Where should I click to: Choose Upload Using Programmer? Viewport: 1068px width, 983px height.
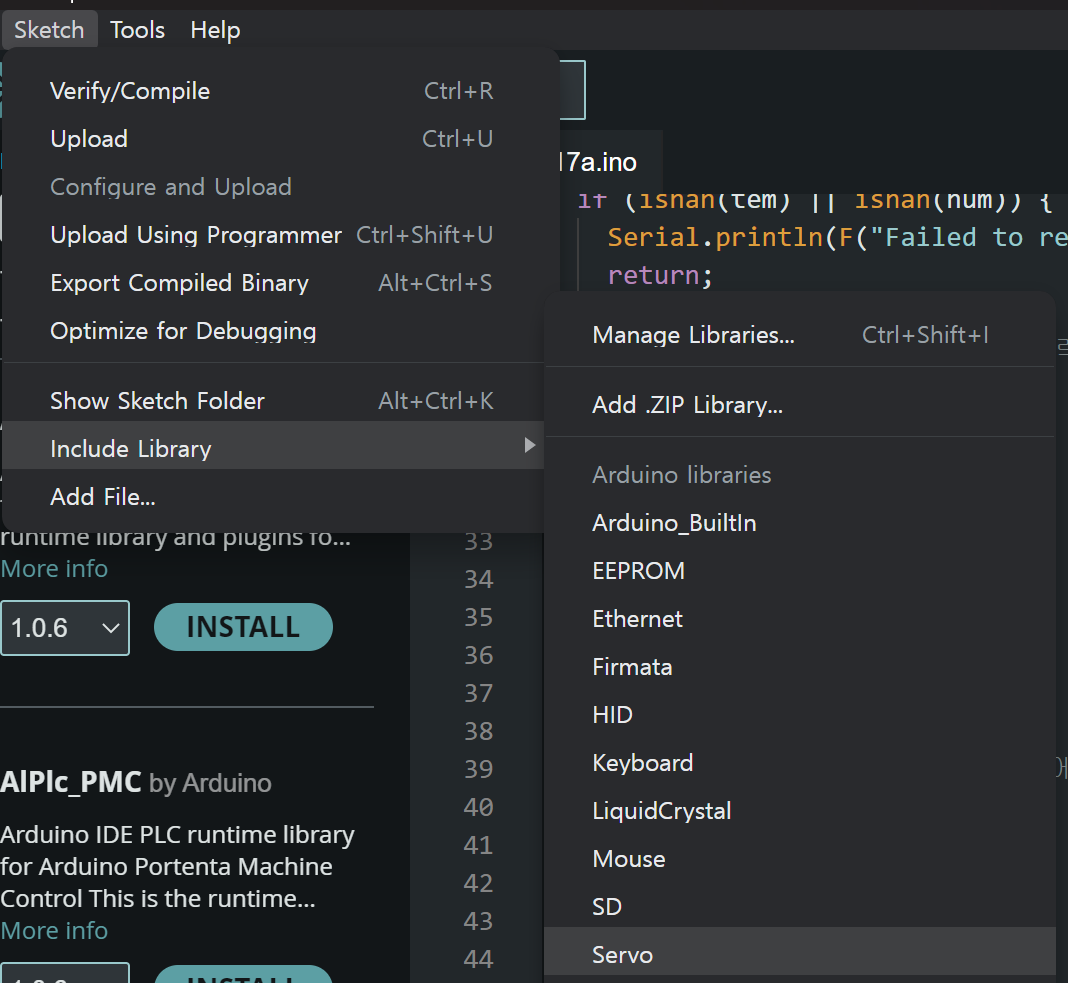(272, 235)
